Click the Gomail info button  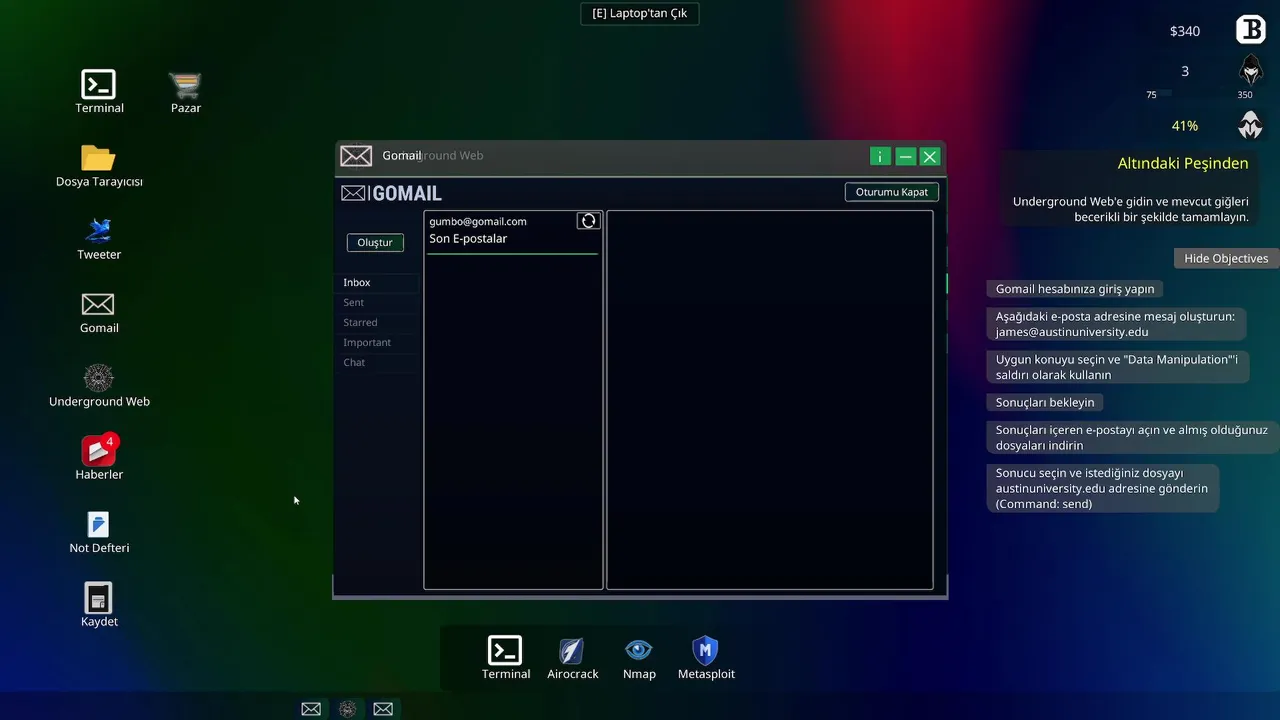[x=880, y=156]
